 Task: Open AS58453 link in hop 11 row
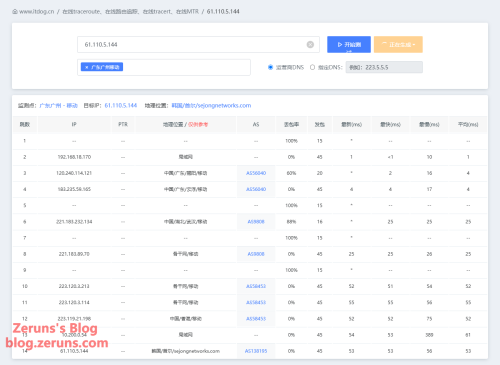[256, 303]
